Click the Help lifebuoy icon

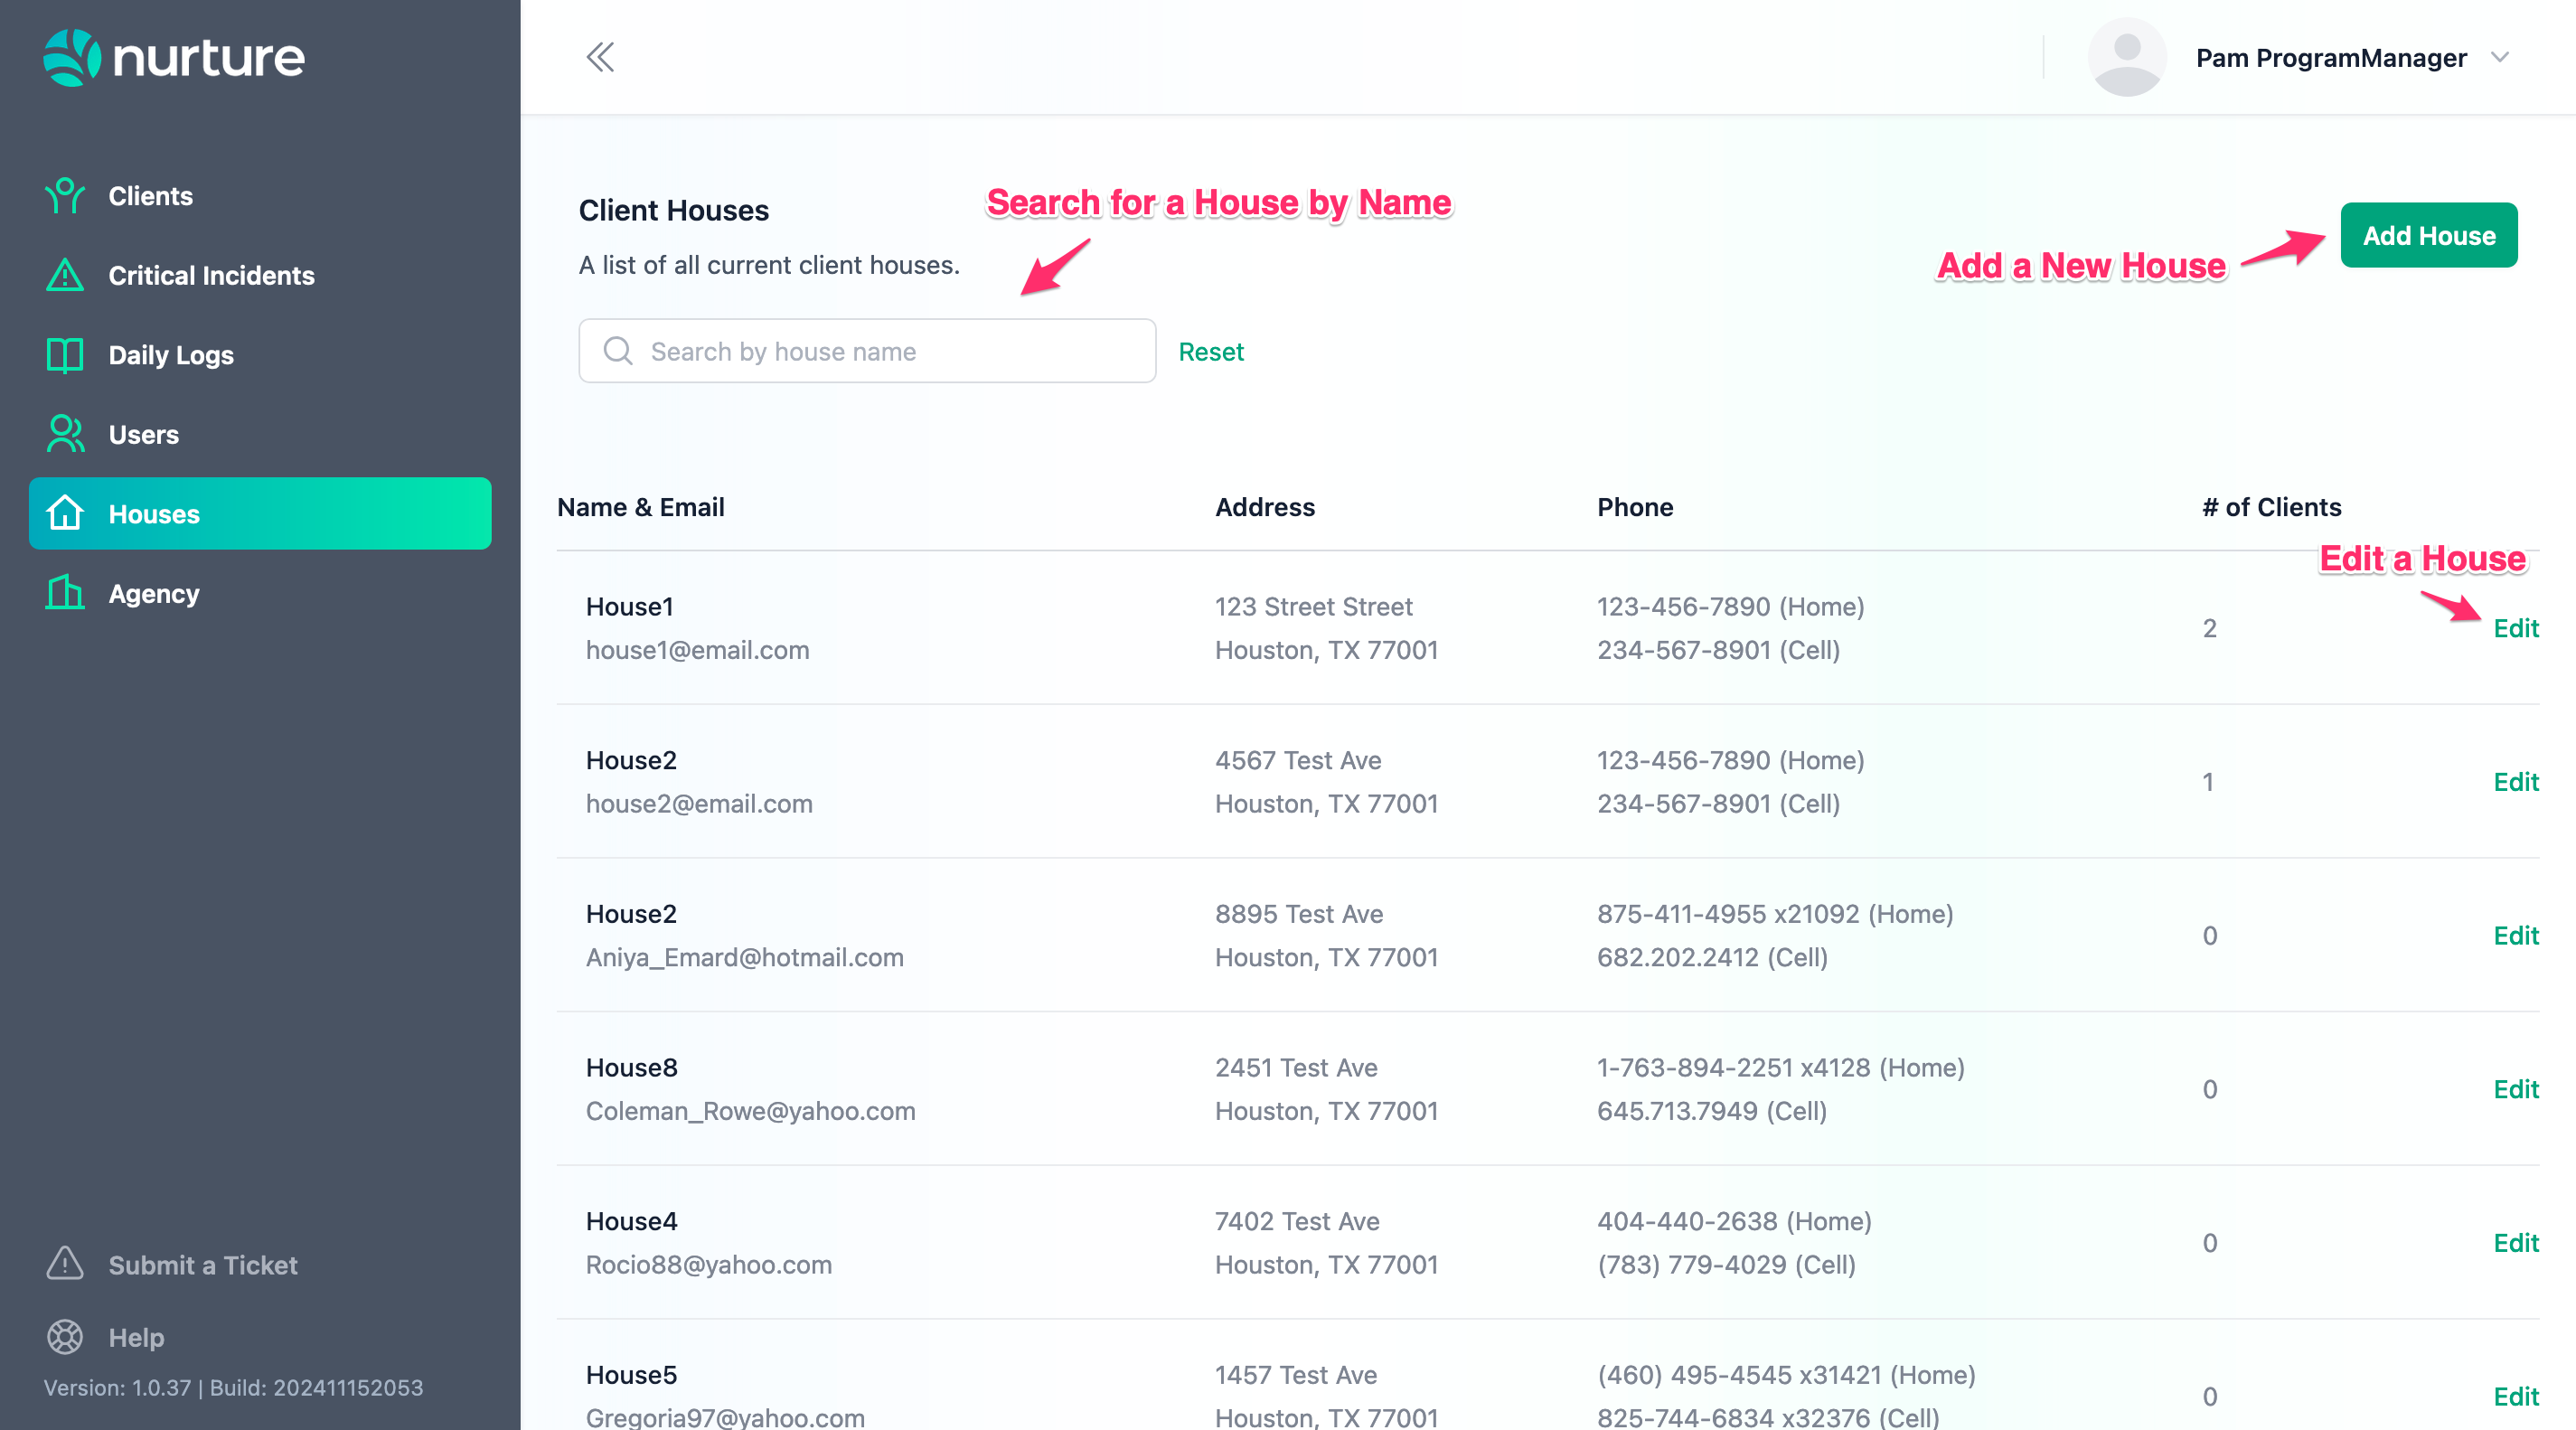65,1337
